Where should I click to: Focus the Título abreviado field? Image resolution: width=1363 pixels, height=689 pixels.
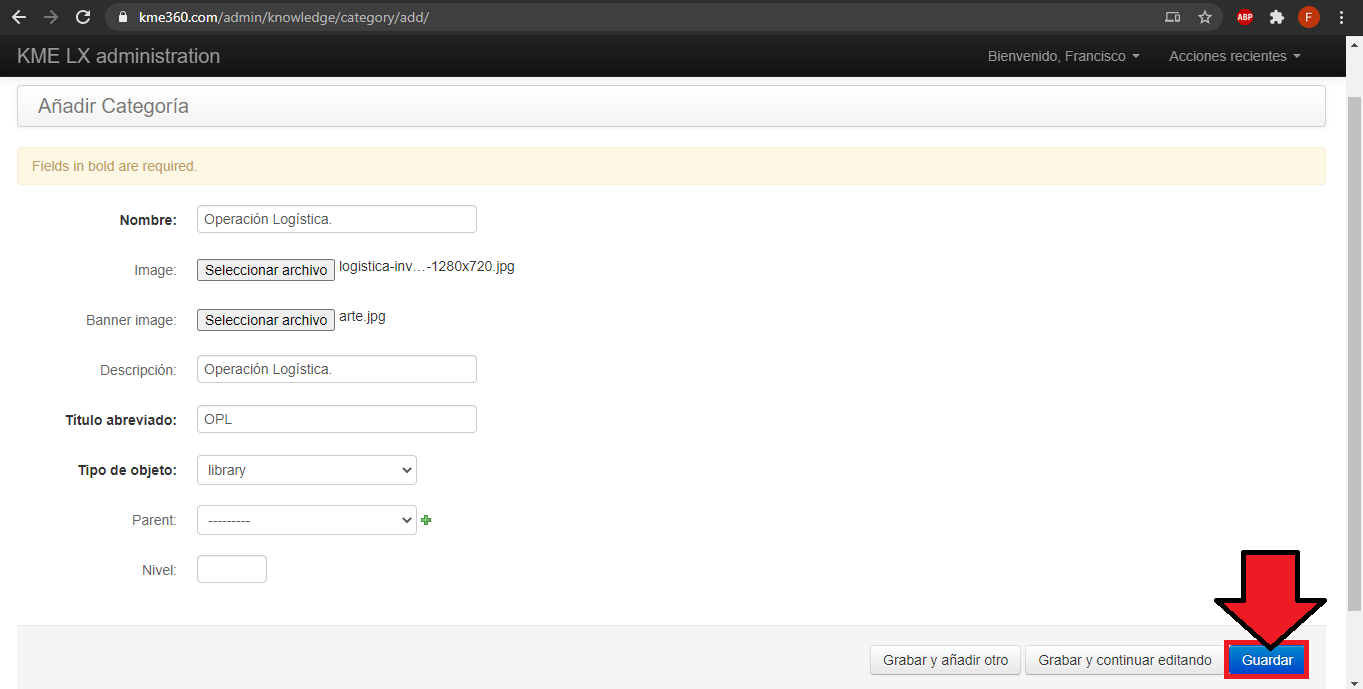click(x=337, y=419)
